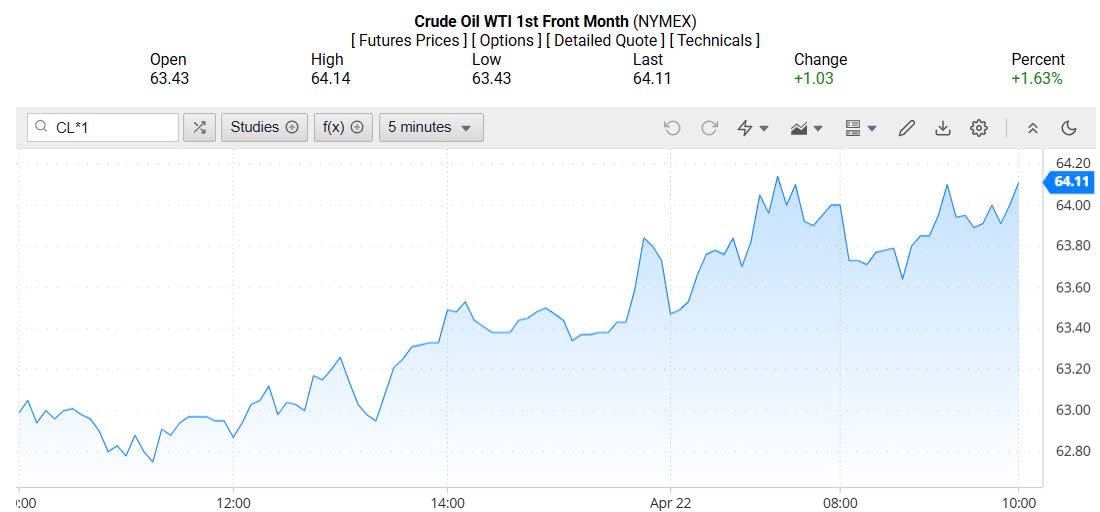Expand the lightning bolt events dropdown
Image resolution: width=1100 pixels, height=512 pixels.
coord(752,128)
